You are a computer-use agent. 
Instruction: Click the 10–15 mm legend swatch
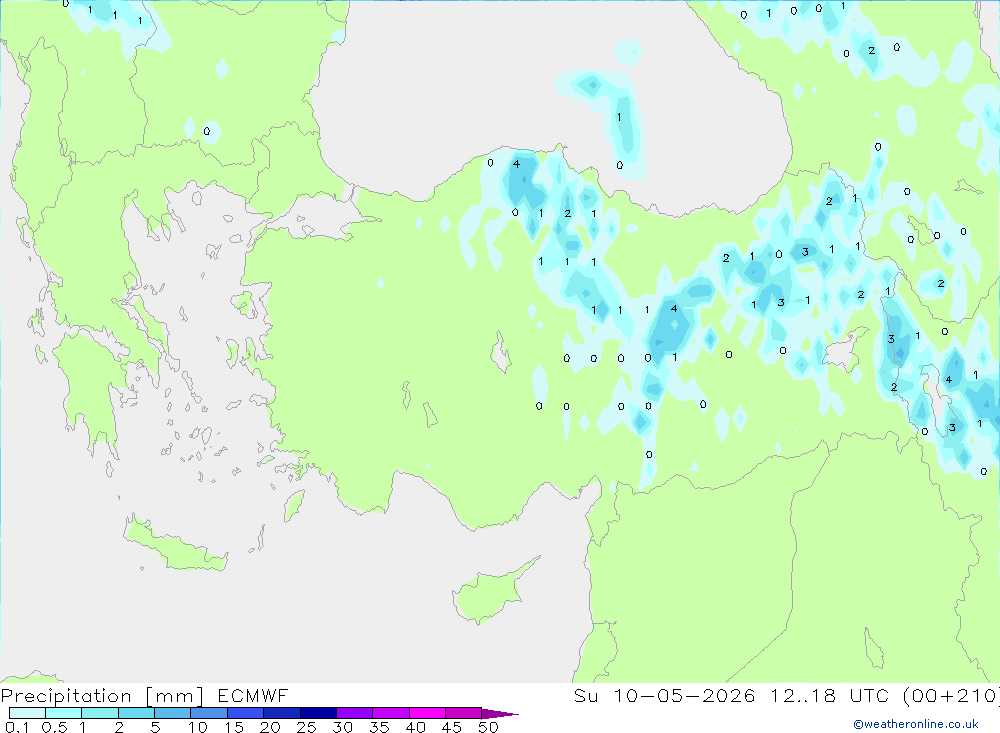(x=209, y=713)
